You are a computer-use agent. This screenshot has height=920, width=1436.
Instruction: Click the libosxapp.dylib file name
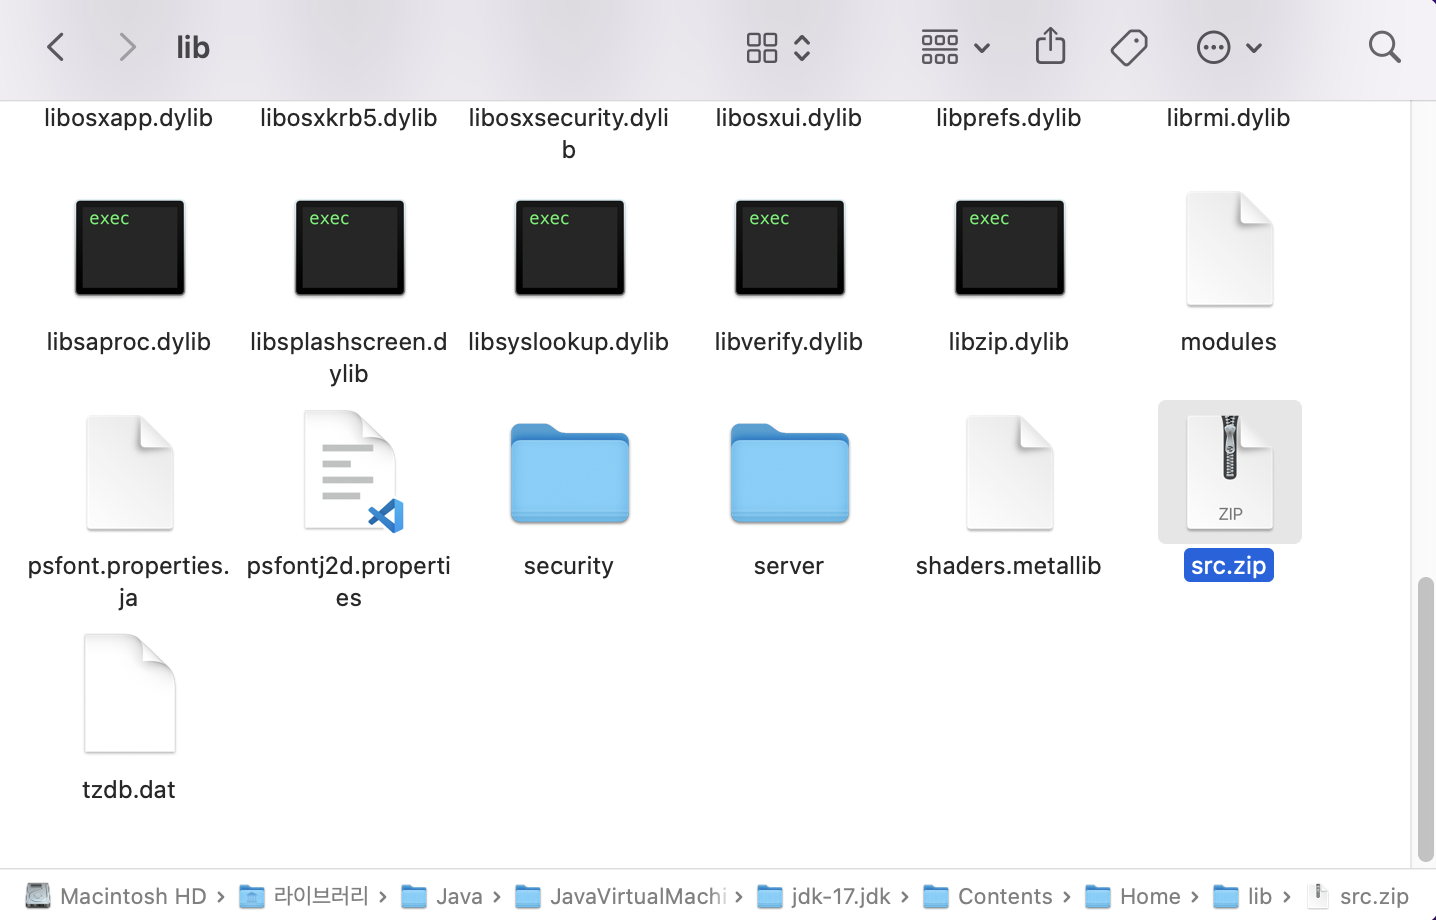tap(129, 118)
